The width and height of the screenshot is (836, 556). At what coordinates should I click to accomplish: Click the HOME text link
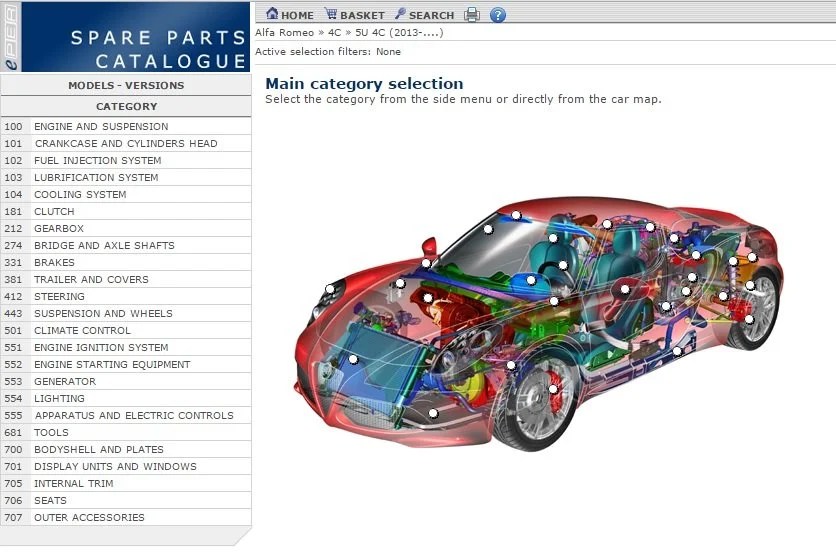[297, 15]
